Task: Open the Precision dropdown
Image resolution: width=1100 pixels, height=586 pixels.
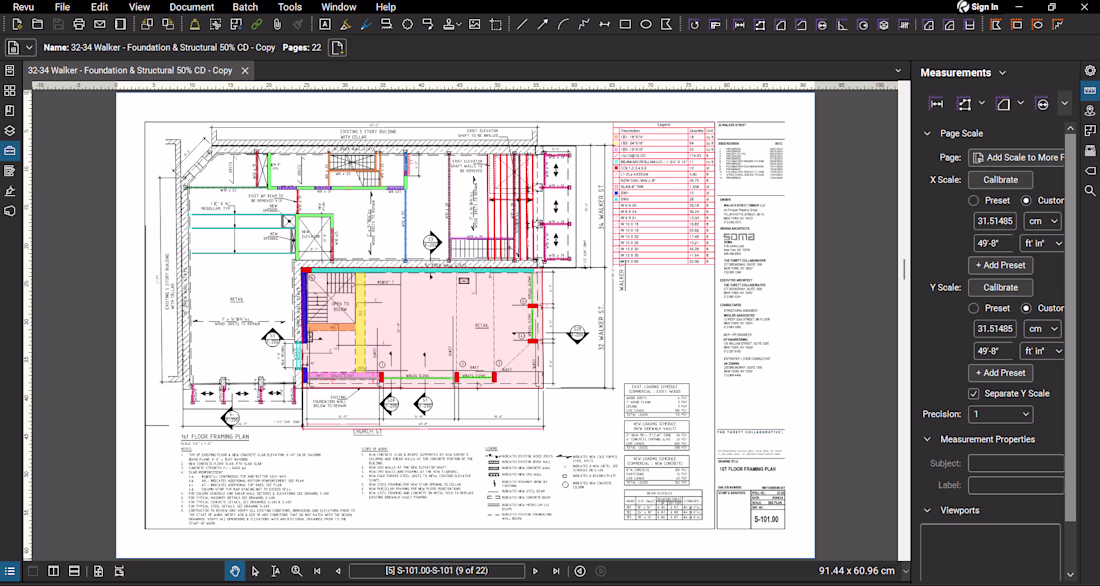Action: point(1000,414)
